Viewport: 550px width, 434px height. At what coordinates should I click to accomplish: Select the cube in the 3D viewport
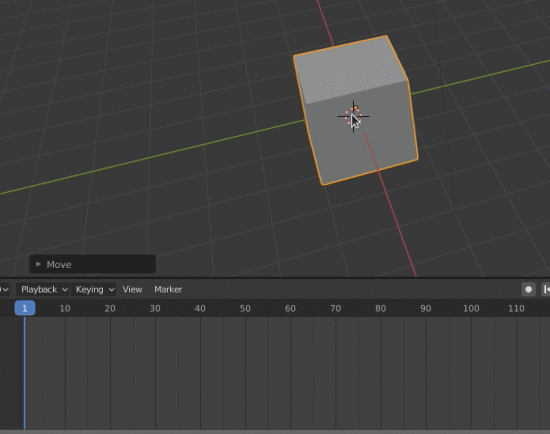355,110
